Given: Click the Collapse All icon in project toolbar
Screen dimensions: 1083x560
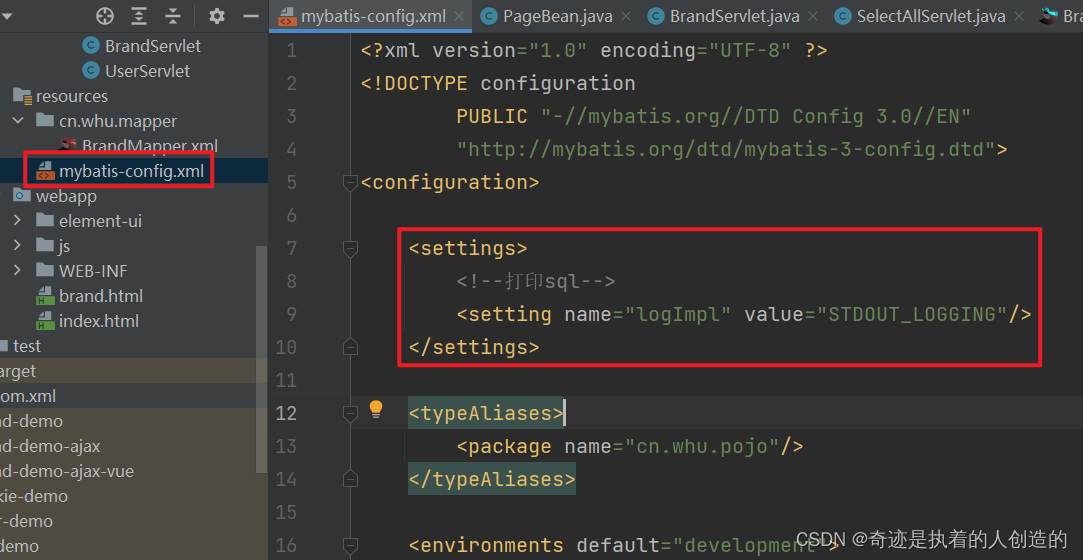Looking at the screenshot, I should pos(173,16).
